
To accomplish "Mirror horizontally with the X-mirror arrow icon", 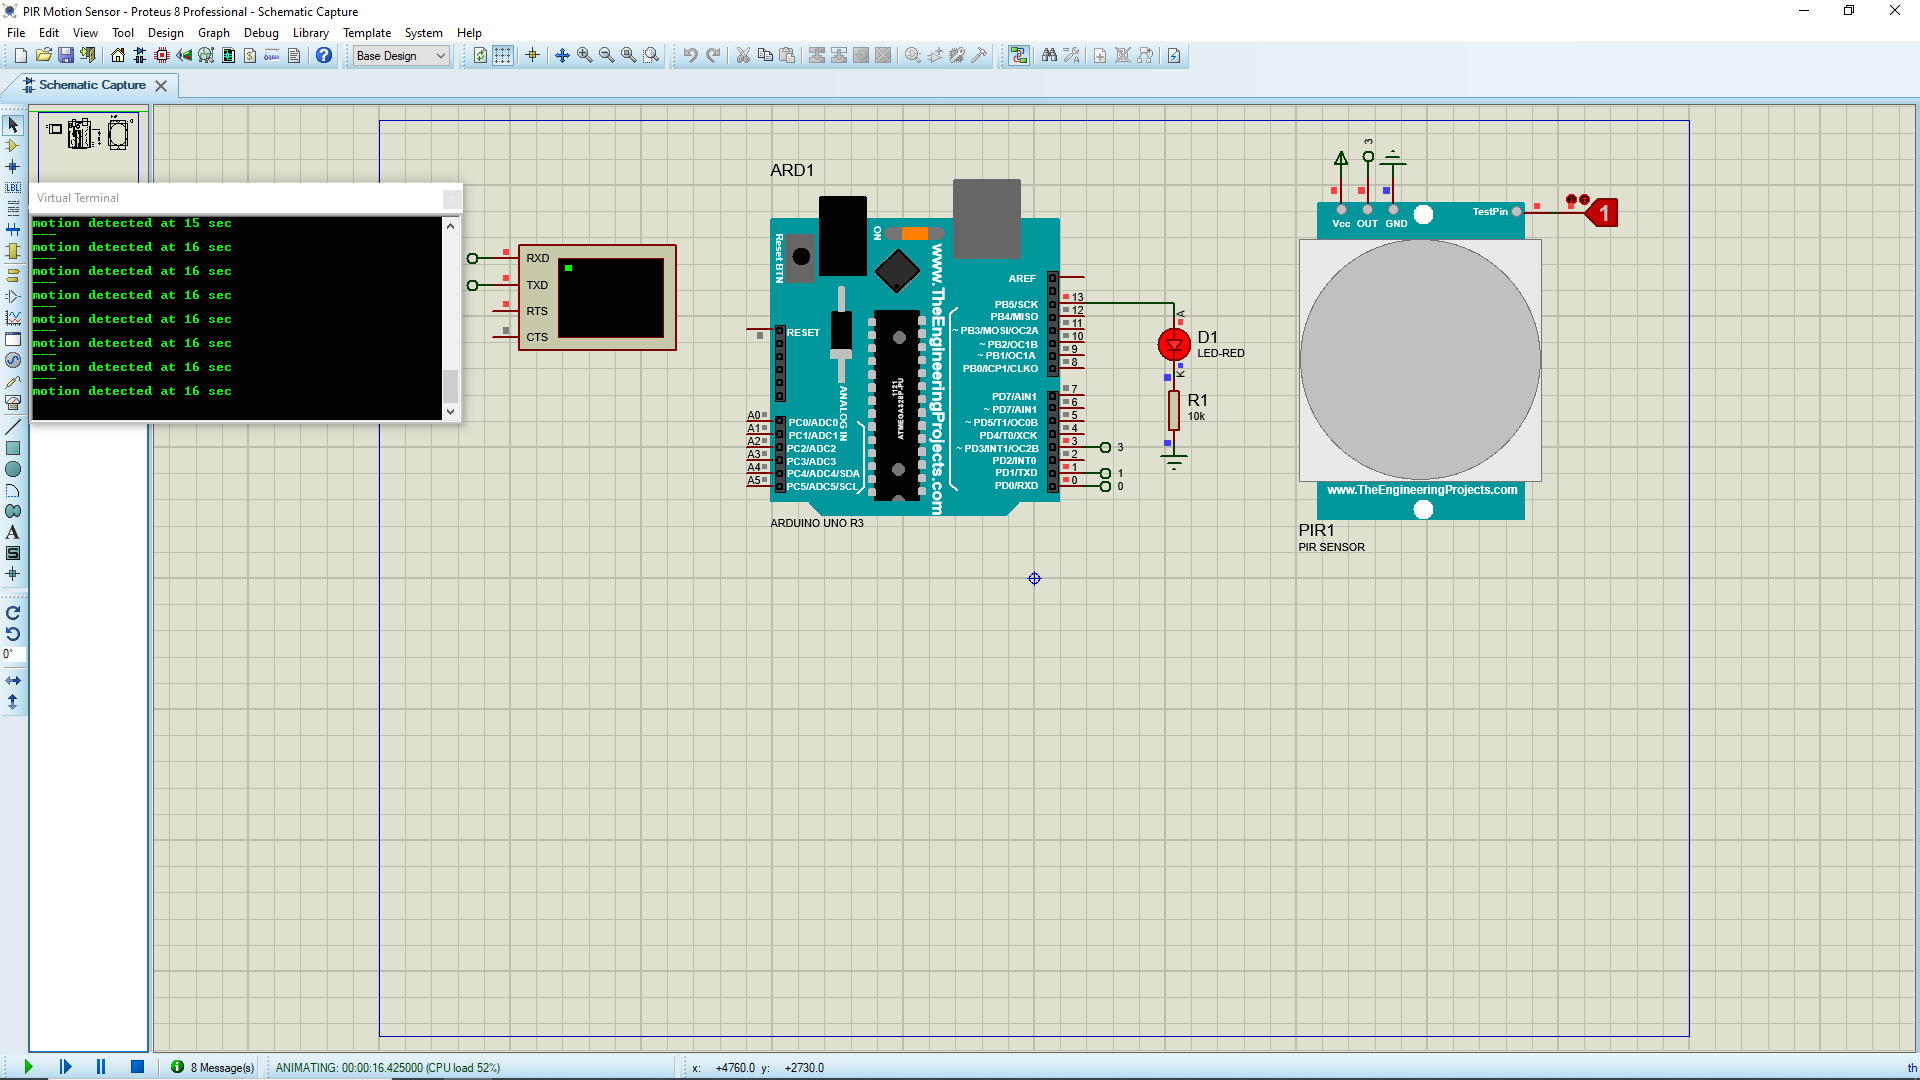I will (13, 680).
